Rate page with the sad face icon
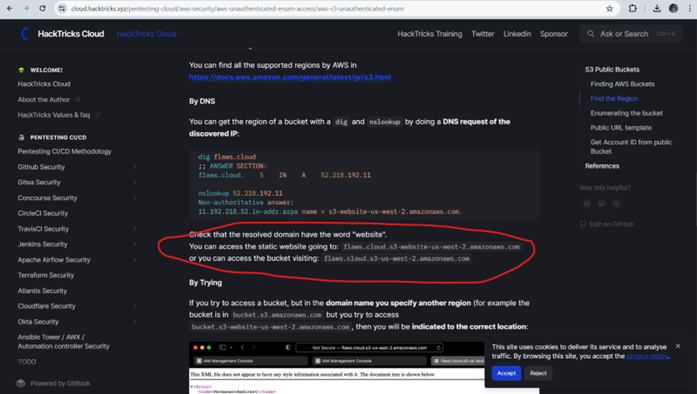Viewport: 697px width, 394px height. 587,203
